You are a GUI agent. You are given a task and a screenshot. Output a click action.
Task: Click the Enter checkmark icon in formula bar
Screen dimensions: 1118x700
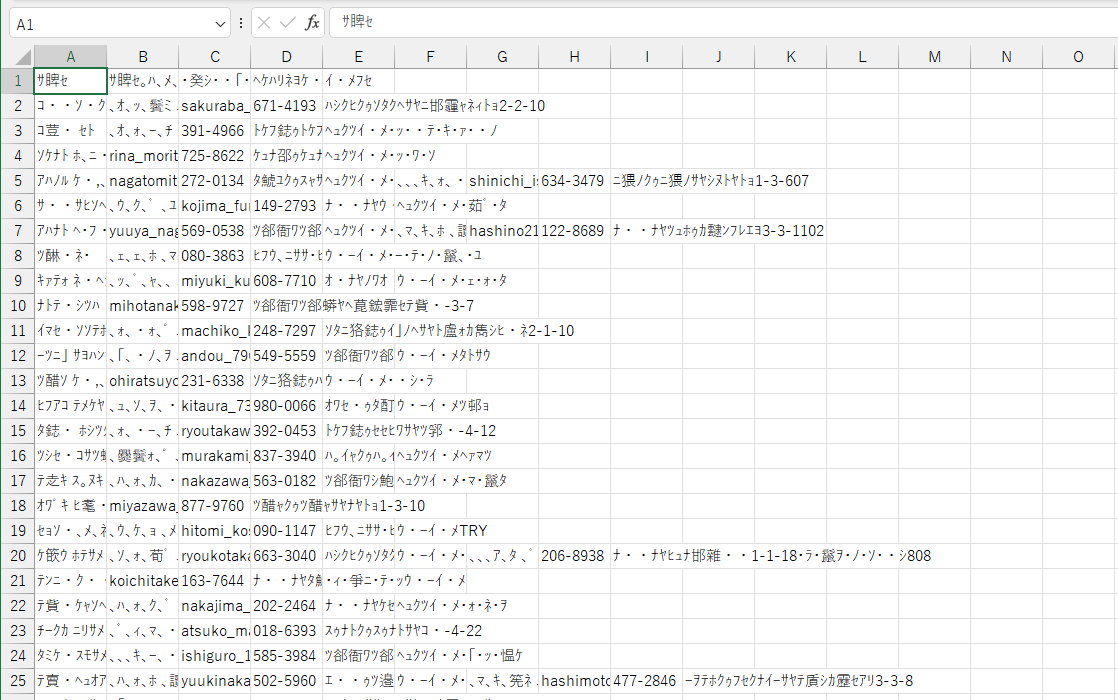[x=288, y=22]
